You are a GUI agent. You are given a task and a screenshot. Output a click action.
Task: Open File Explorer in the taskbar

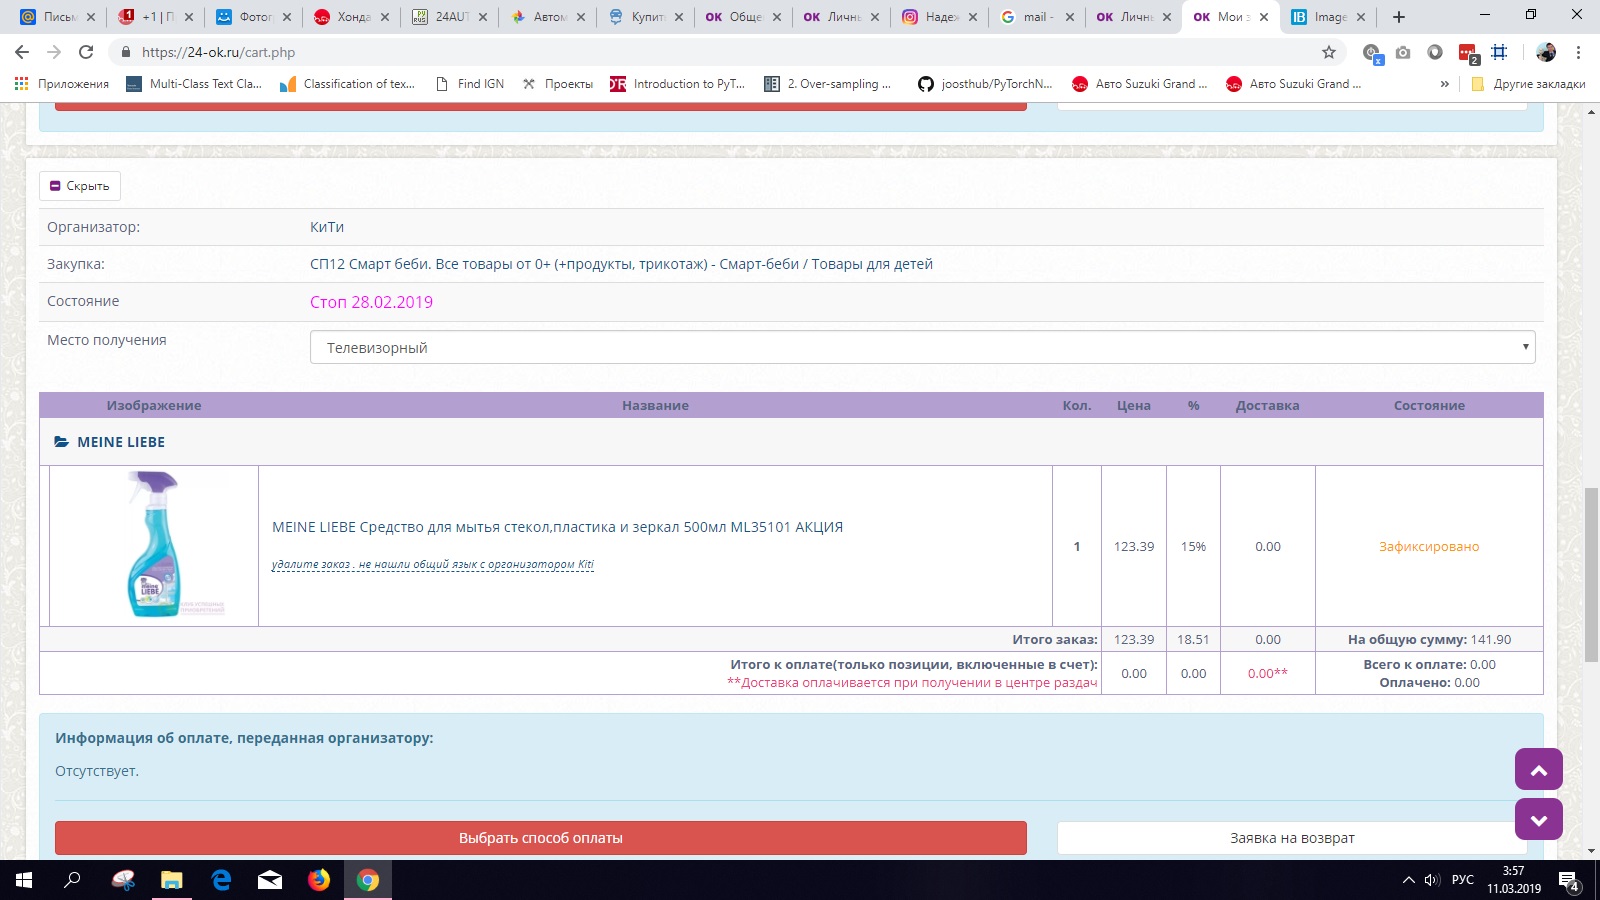pyautogui.click(x=172, y=880)
